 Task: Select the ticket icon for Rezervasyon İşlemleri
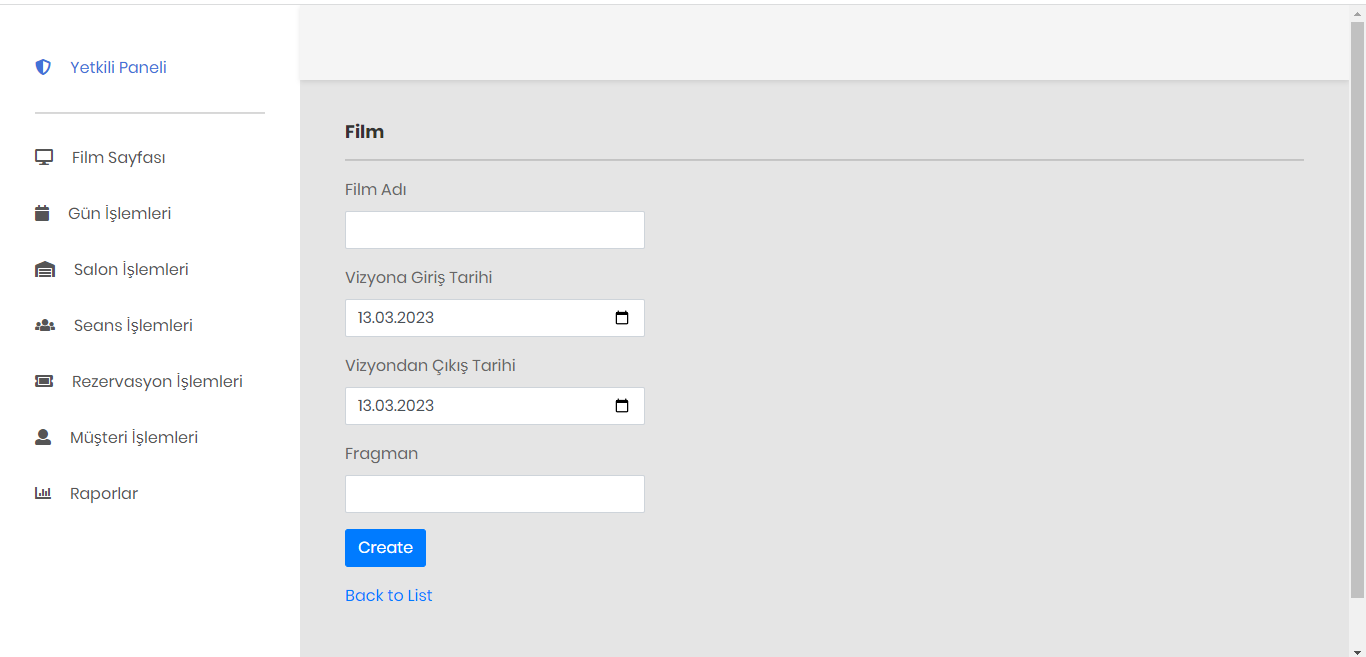pyautogui.click(x=43, y=380)
